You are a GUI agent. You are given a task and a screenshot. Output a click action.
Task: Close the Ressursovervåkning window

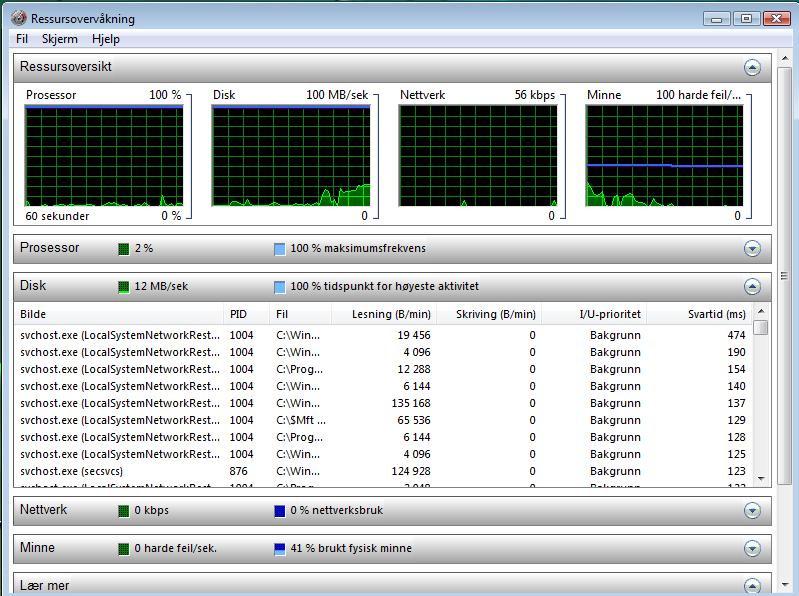point(776,19)
